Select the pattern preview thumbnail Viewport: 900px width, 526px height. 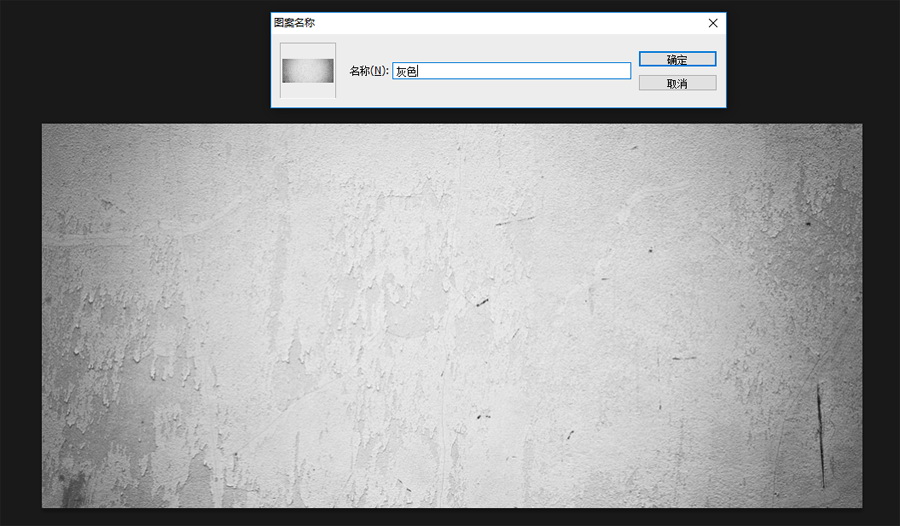(308, 70)
